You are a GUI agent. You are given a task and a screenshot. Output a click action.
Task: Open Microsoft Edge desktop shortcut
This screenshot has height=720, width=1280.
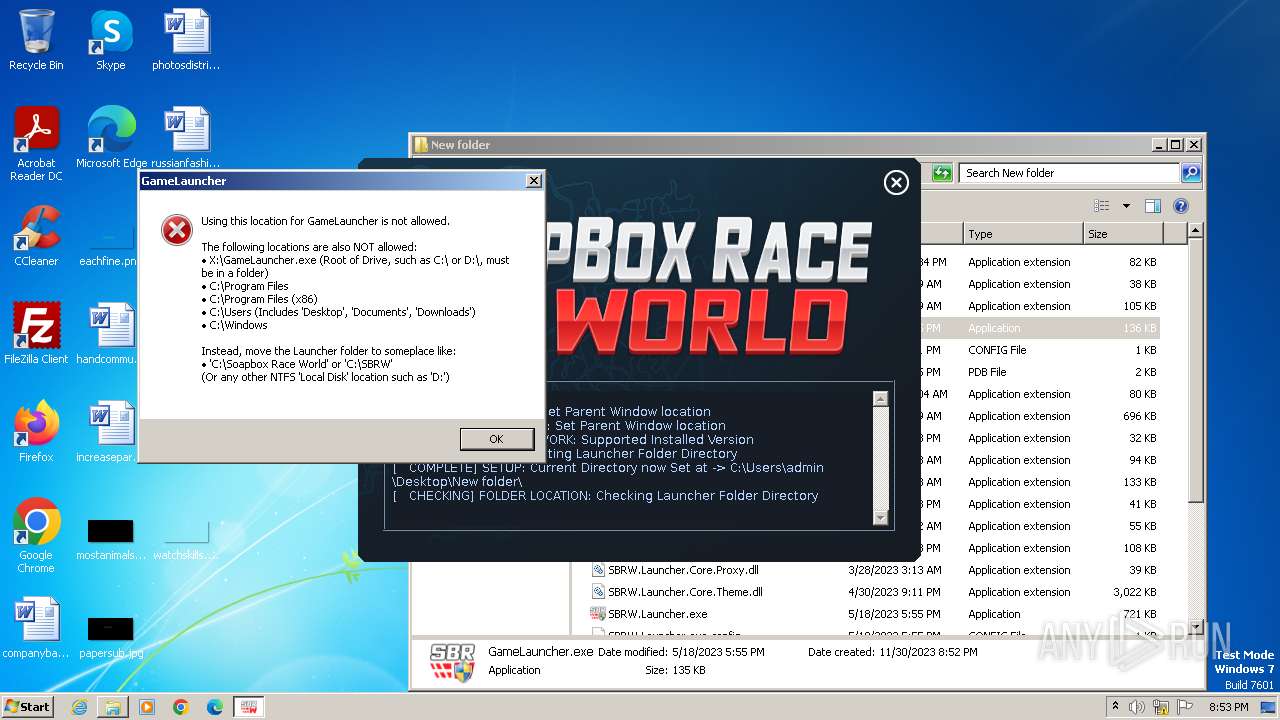(x=111, y=138)
